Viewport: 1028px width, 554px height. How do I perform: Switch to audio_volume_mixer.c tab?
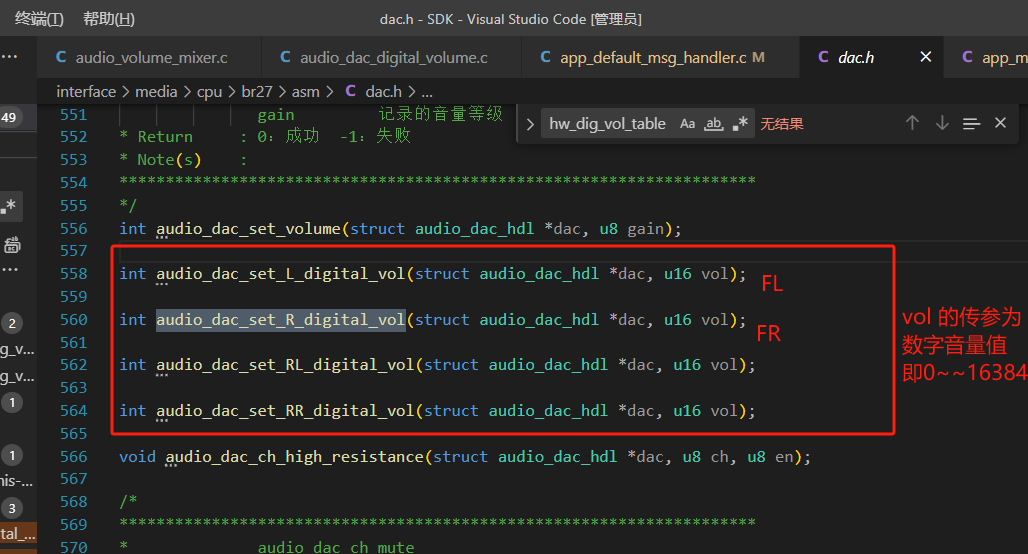click(151, 58)
